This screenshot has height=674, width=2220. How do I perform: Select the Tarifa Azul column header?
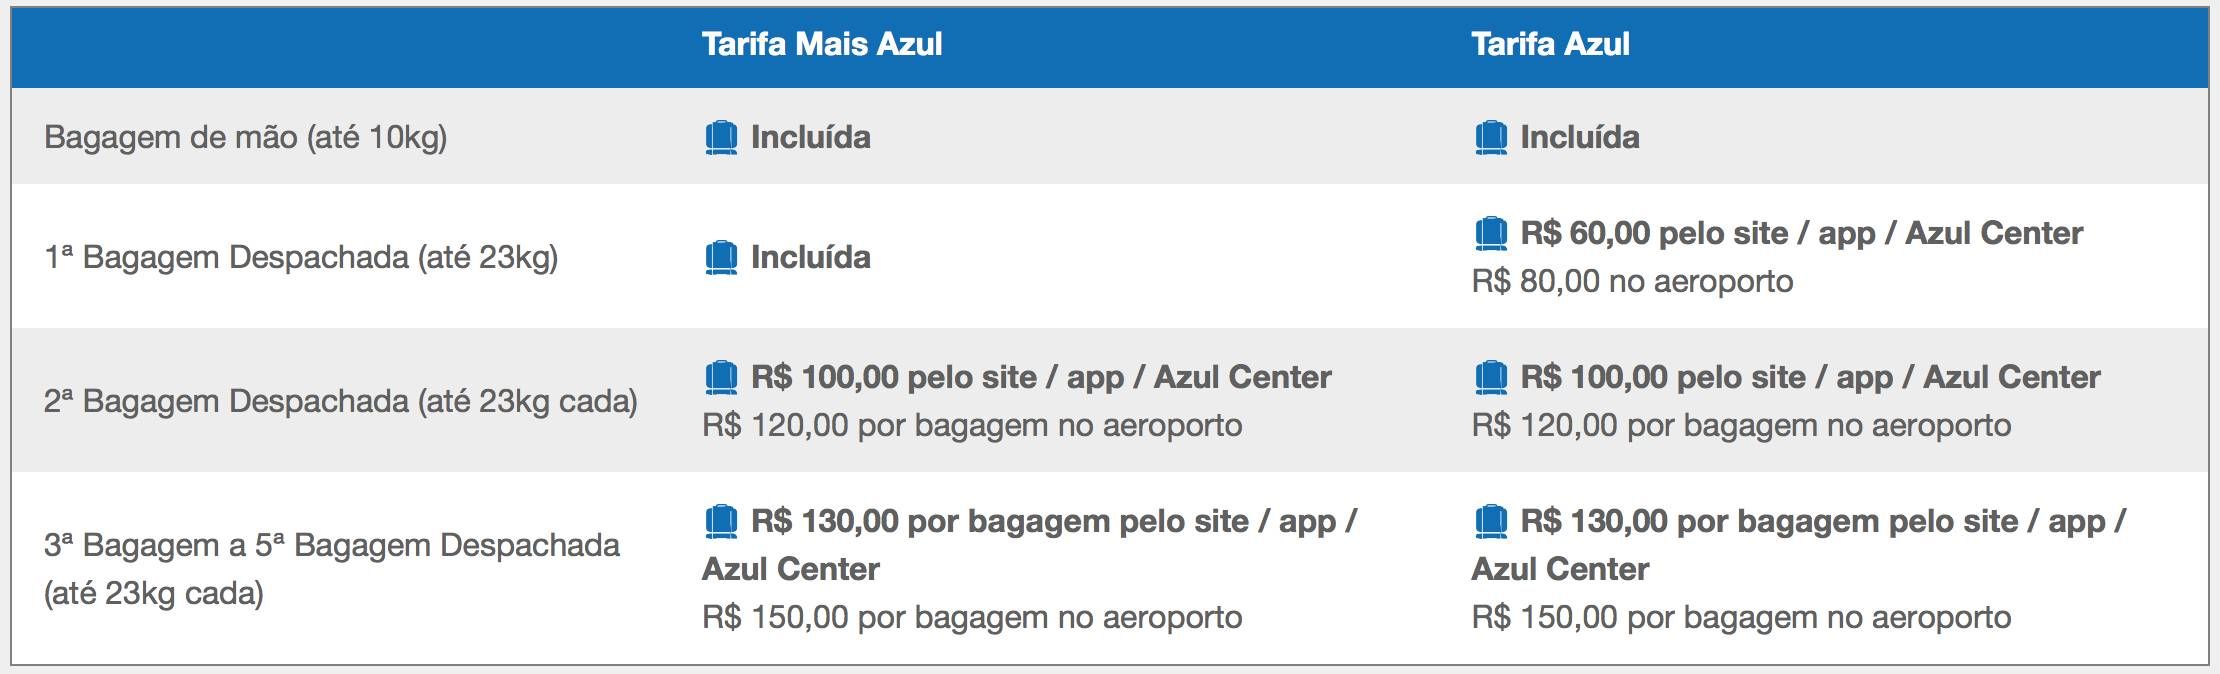[1550, 44]
